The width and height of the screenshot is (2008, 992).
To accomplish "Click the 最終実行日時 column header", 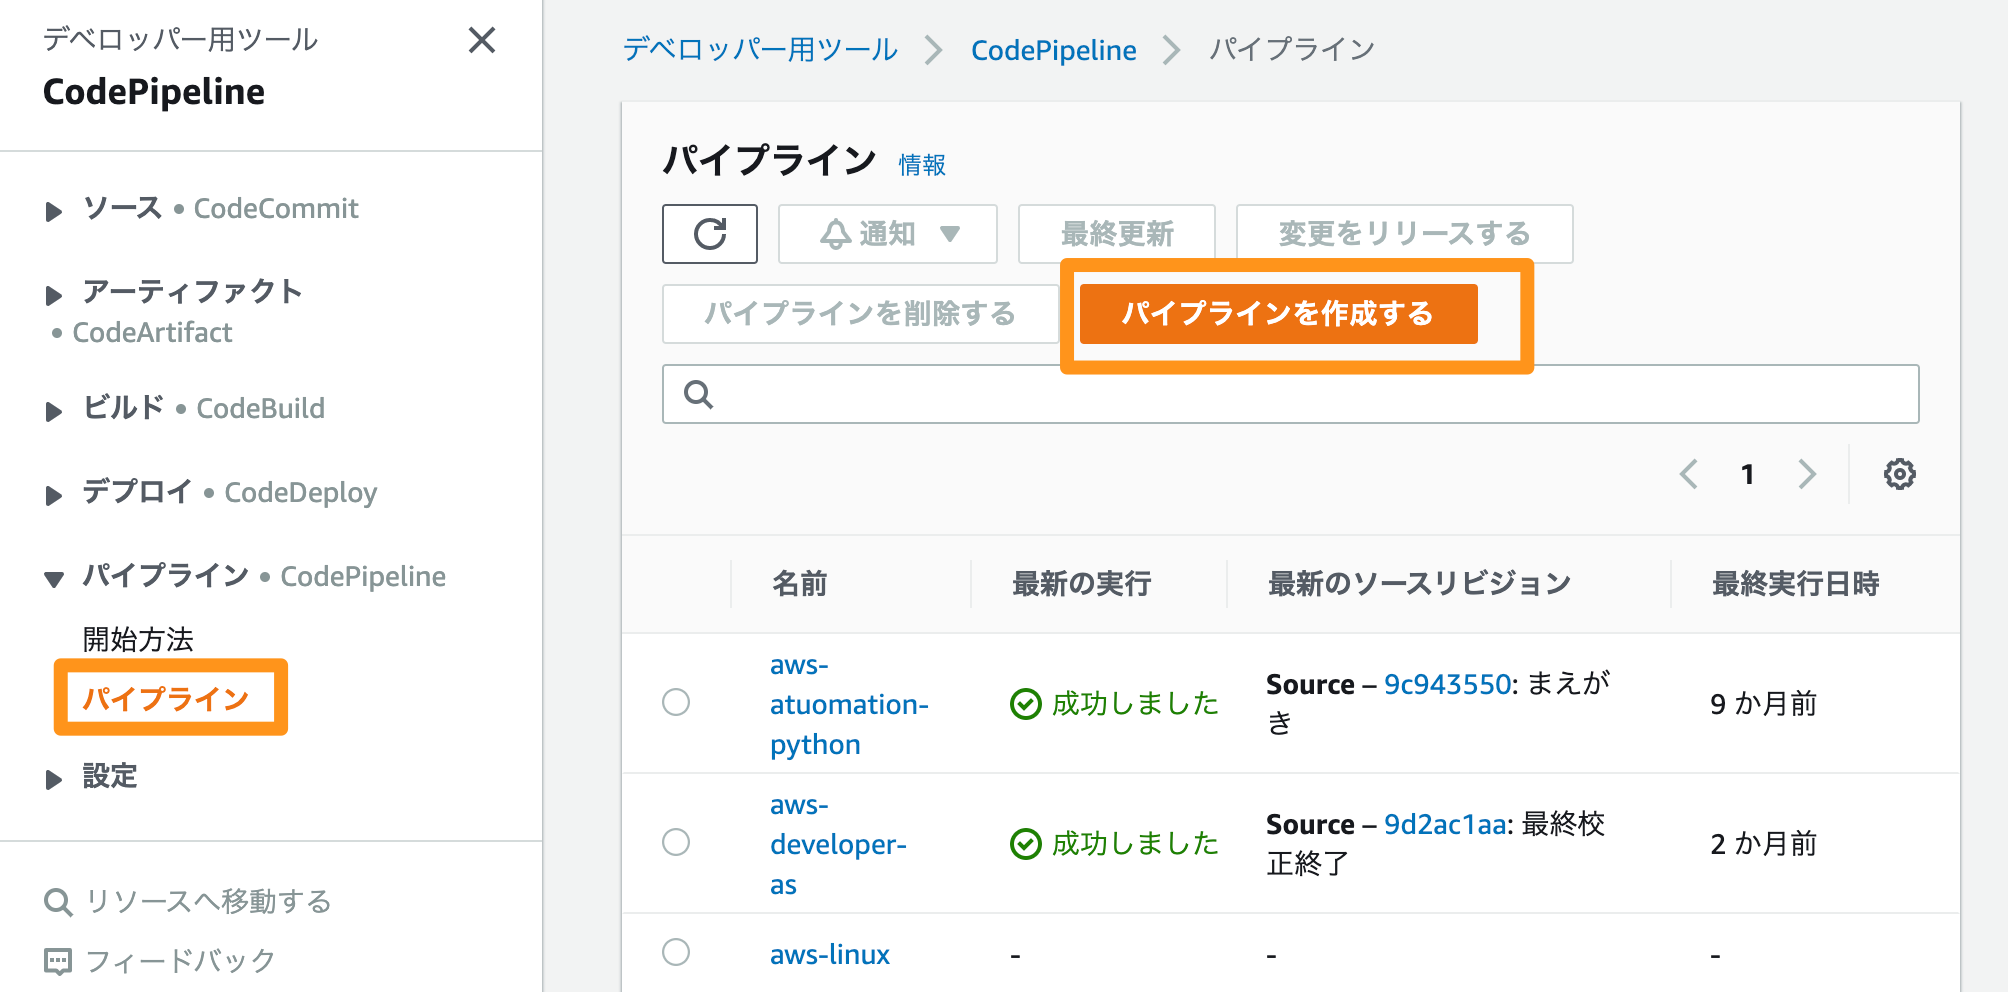I will 1796,583.
